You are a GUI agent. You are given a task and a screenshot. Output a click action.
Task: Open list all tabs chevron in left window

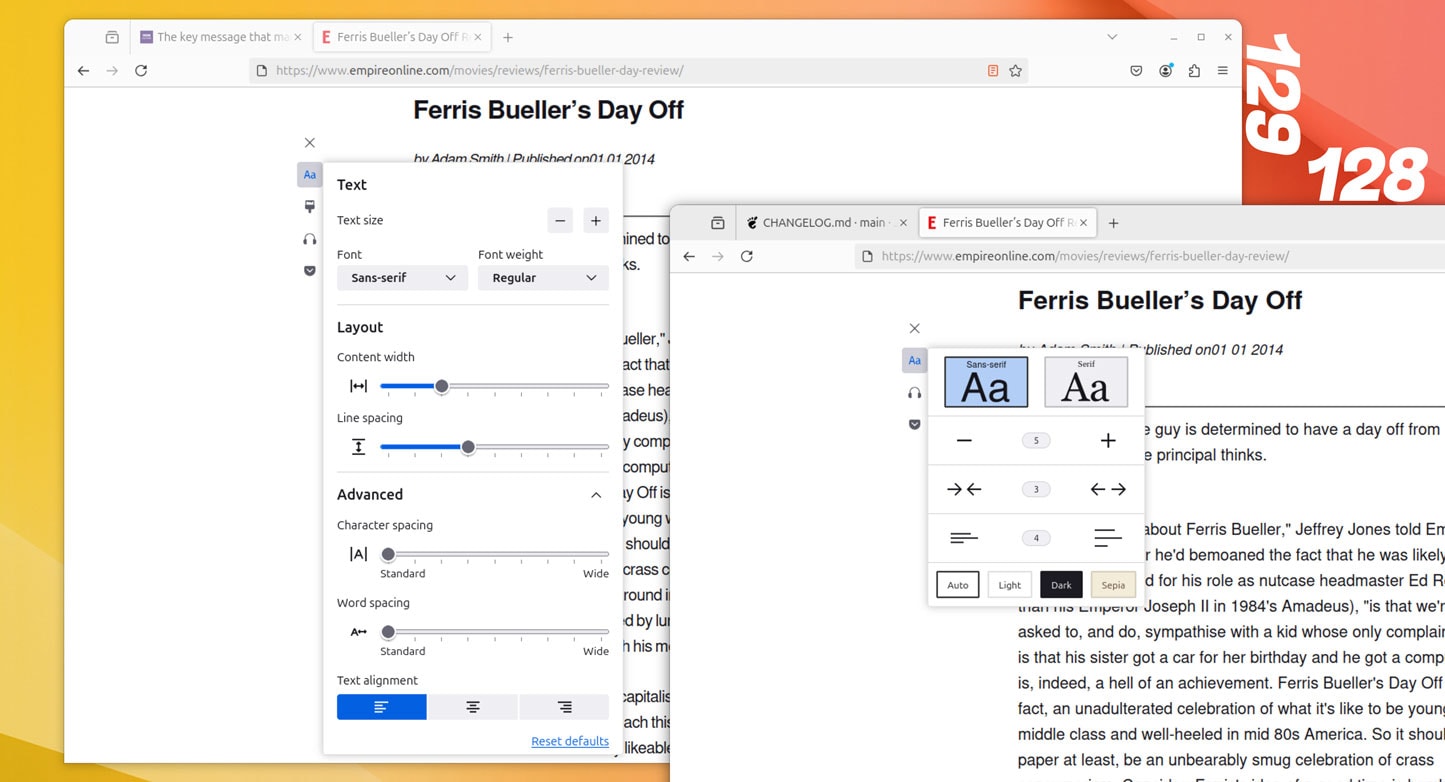pyautogui.click(x=1112, y=37)
